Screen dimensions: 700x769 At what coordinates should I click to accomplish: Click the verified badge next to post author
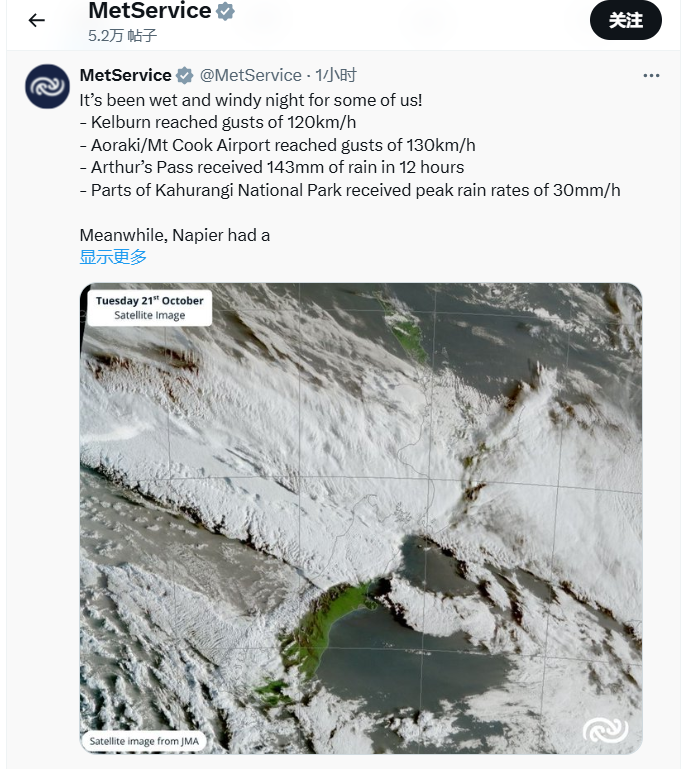[185, 75]
